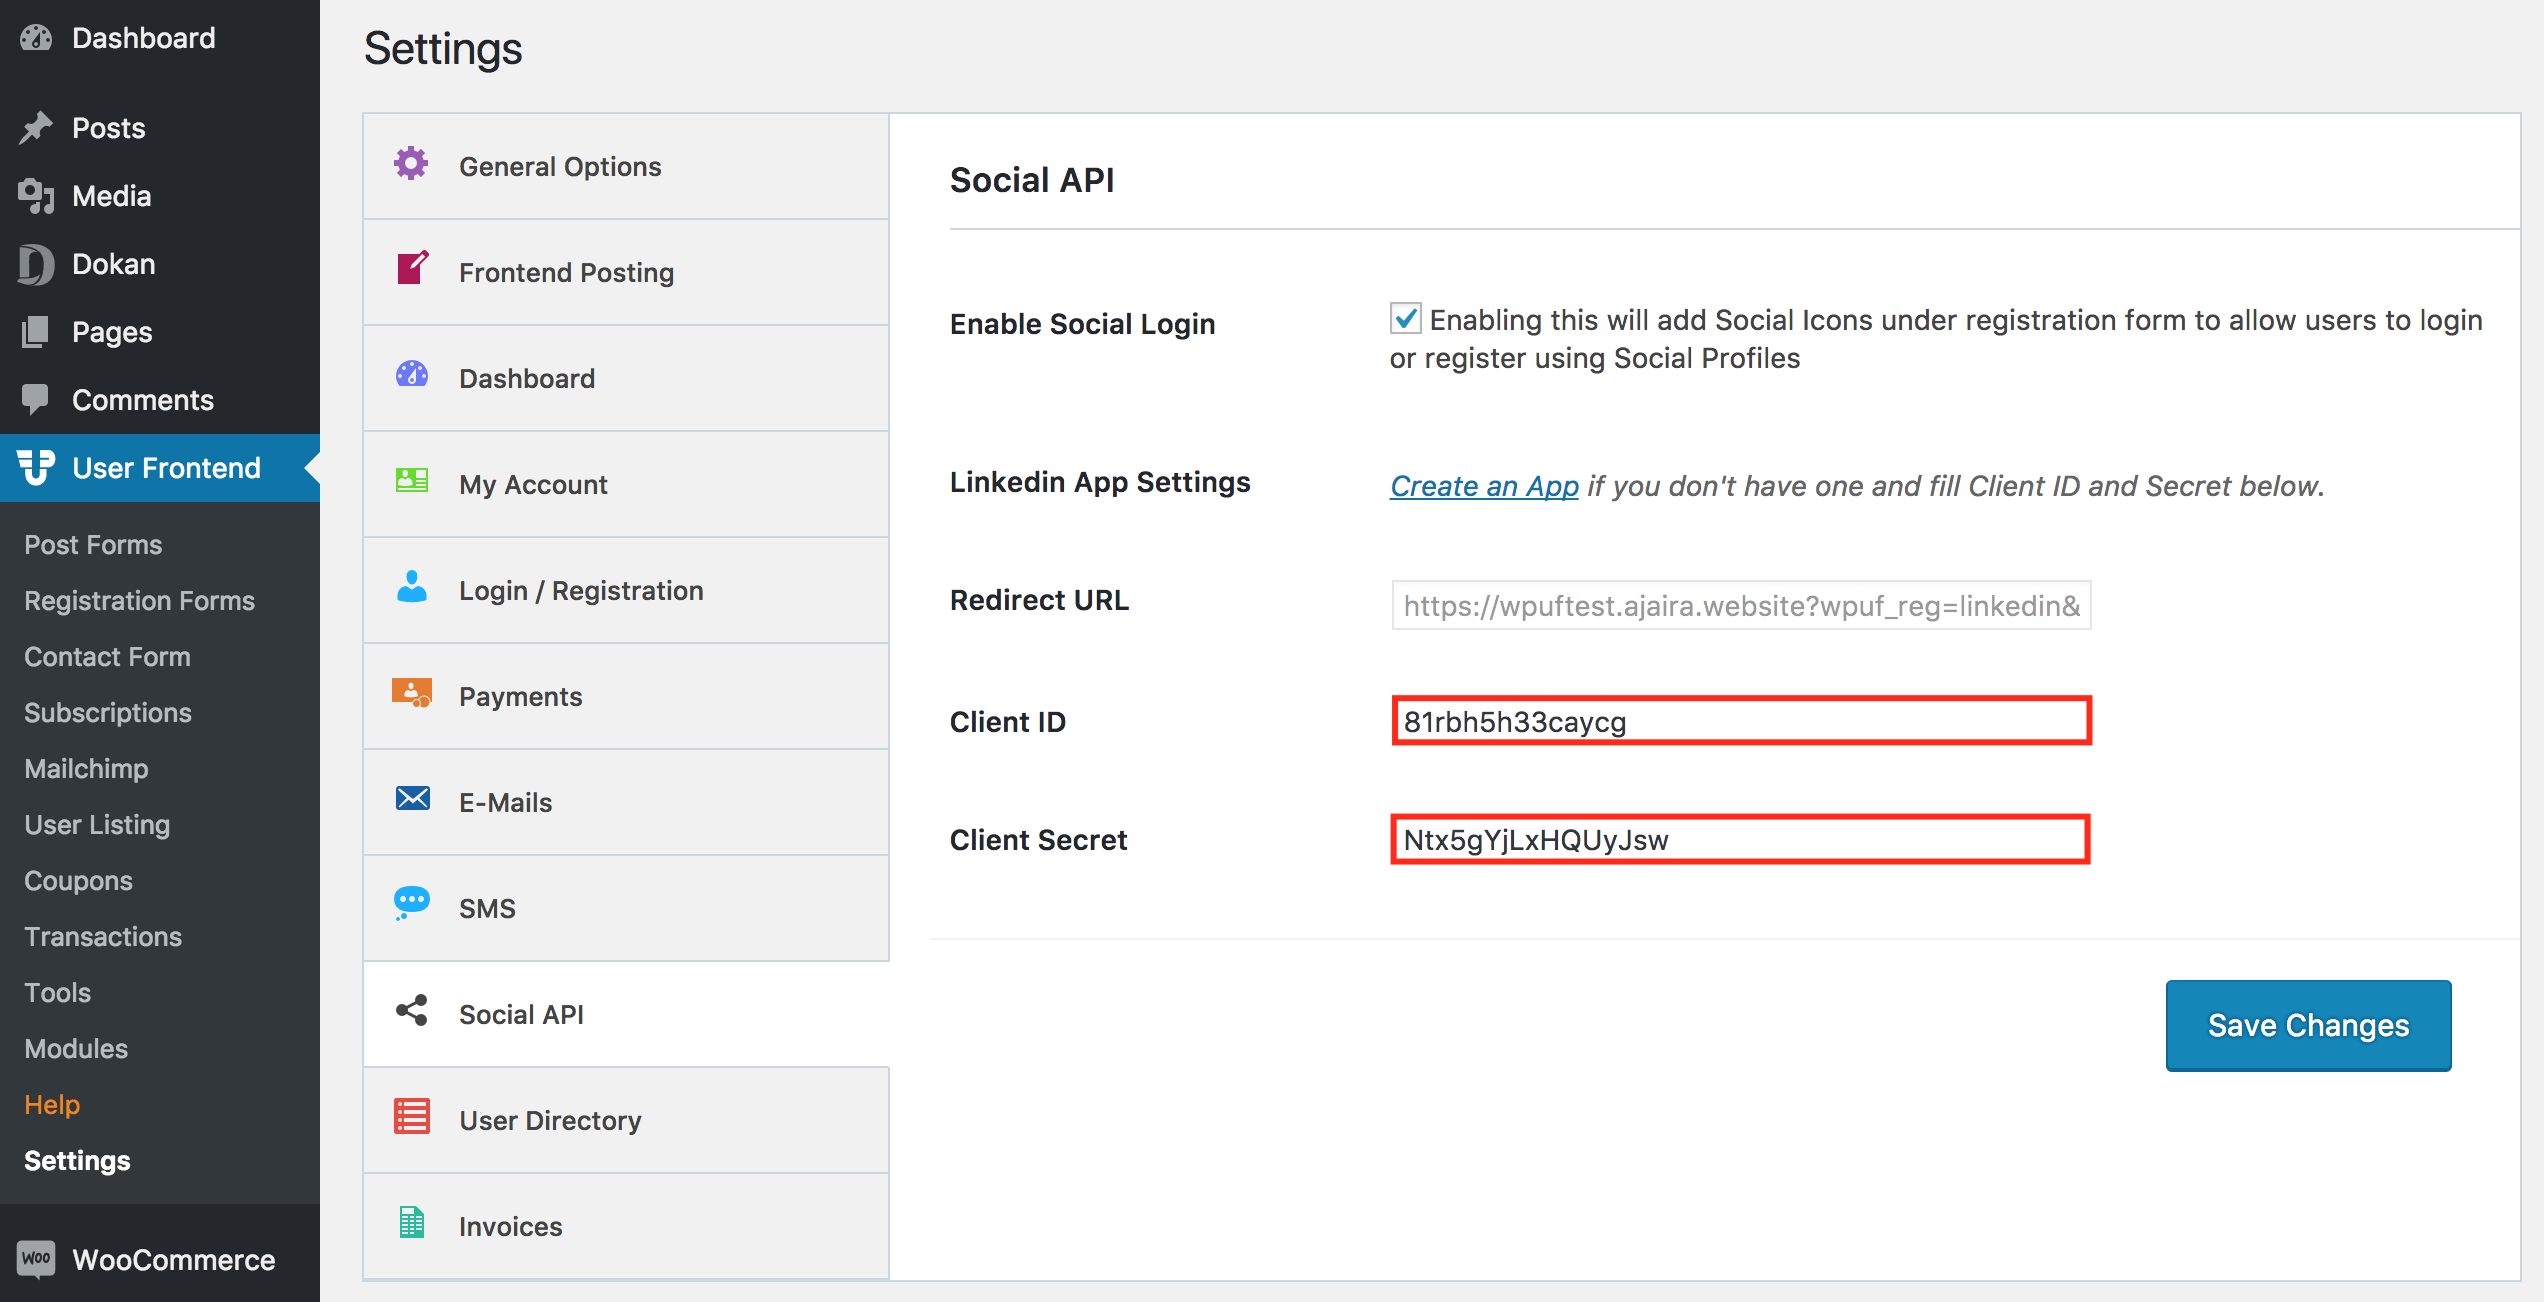The height and width of the screenshot is (1302, 2544).
Task: Select the Login / Registration tab
Action: coord(626,590)
